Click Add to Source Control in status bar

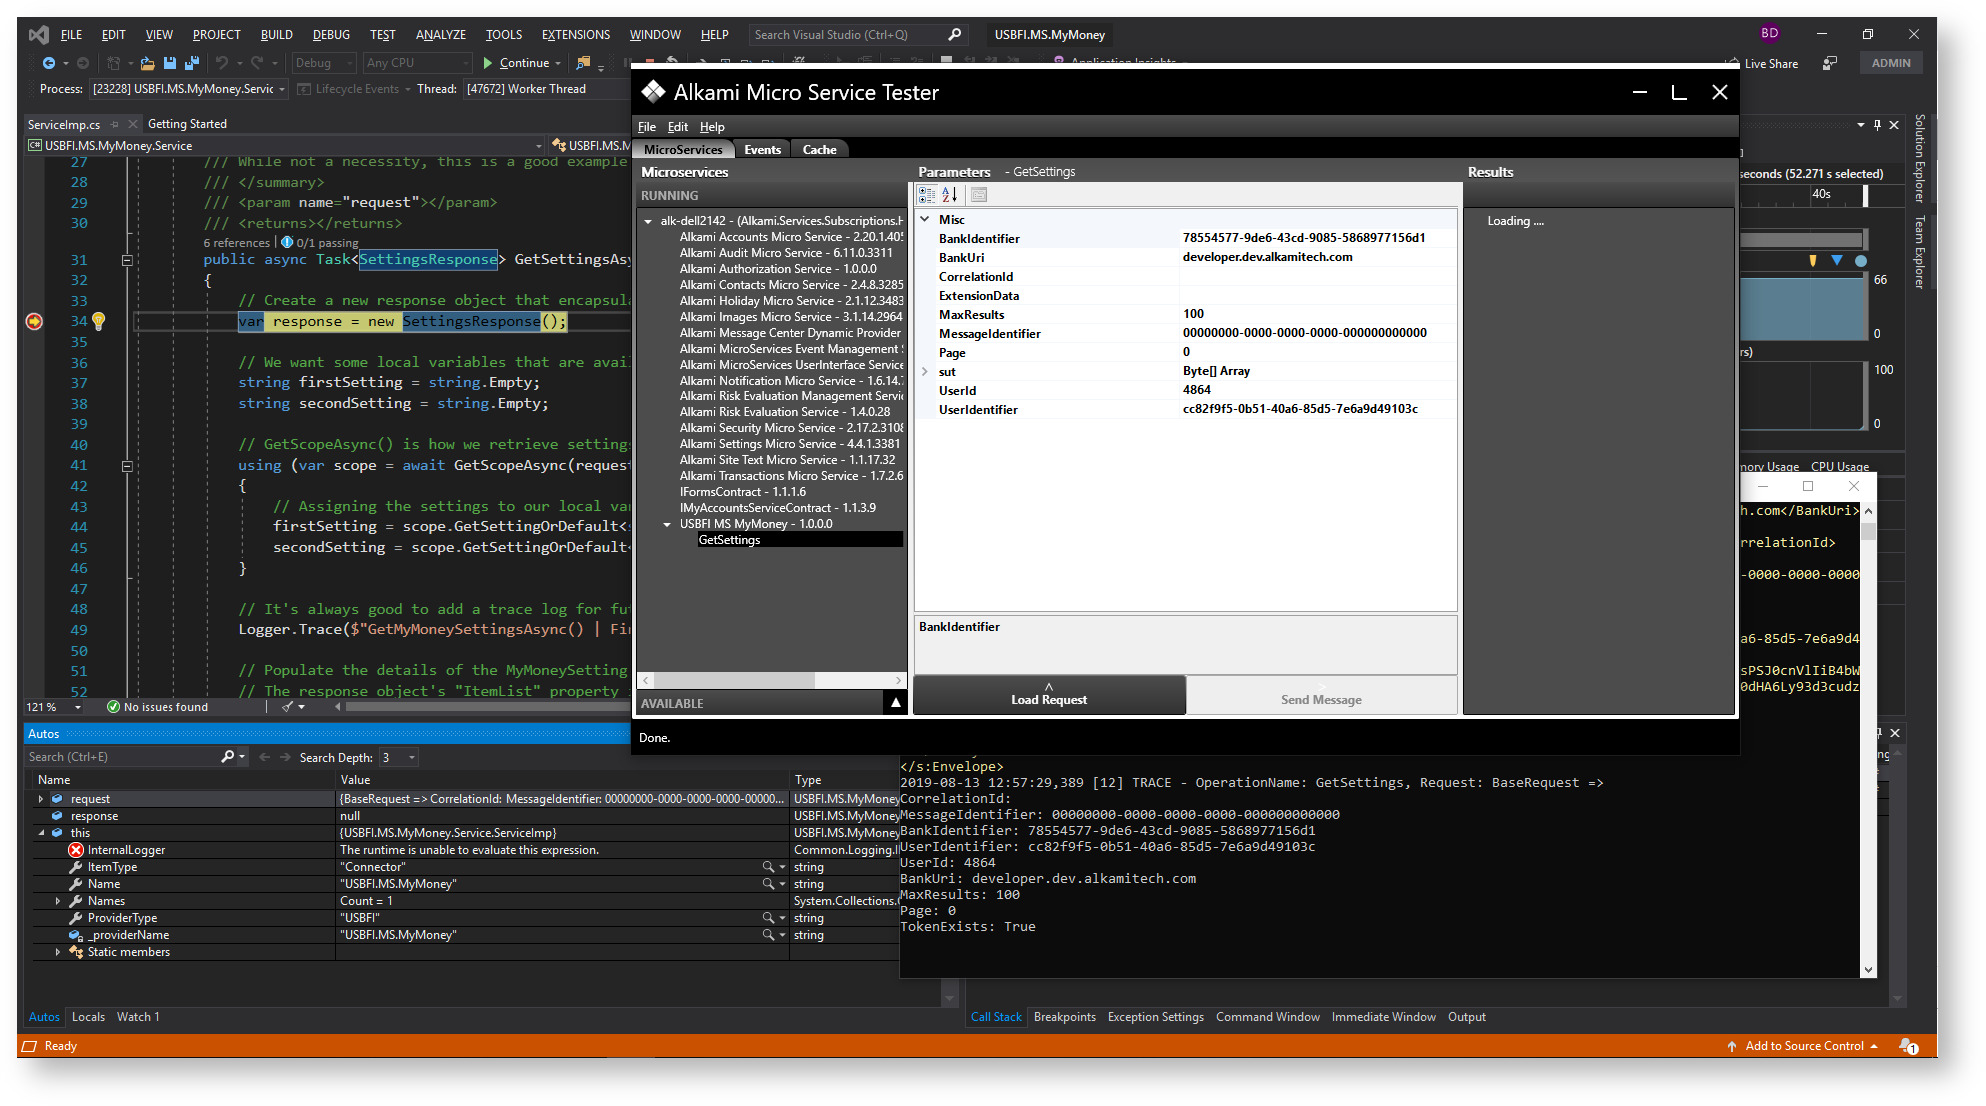click(1803, 1046)
